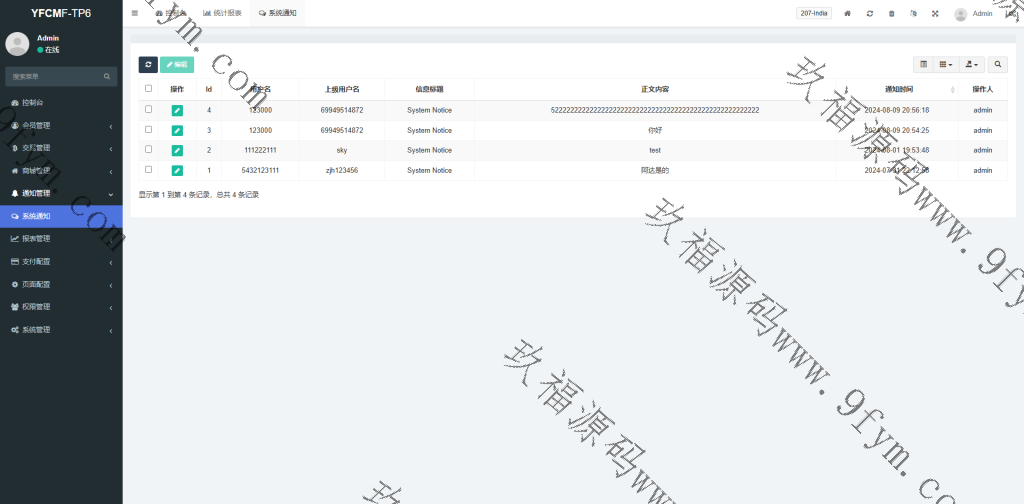1024x504 pixels.
Task: Tick the checkbox for row Id 2
Action: (x=149, y=150)
